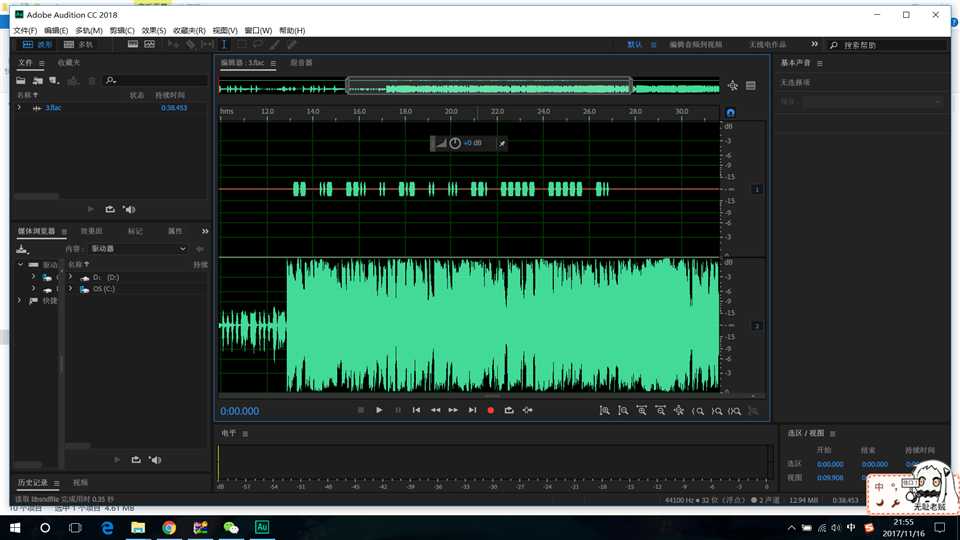Toggle Media Browser auto-play speaker icon

[x=156, y=460]
